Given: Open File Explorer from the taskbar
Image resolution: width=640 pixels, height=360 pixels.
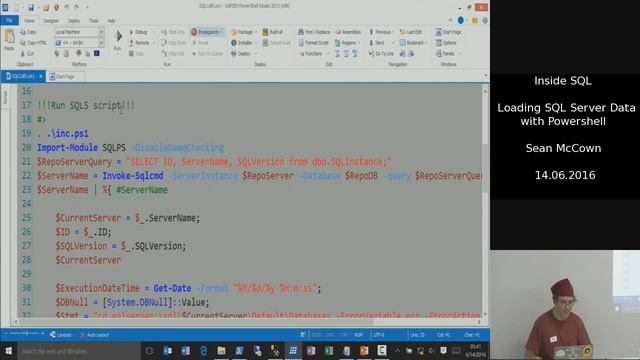Looking at the screenshot, I should coord(221,351).
